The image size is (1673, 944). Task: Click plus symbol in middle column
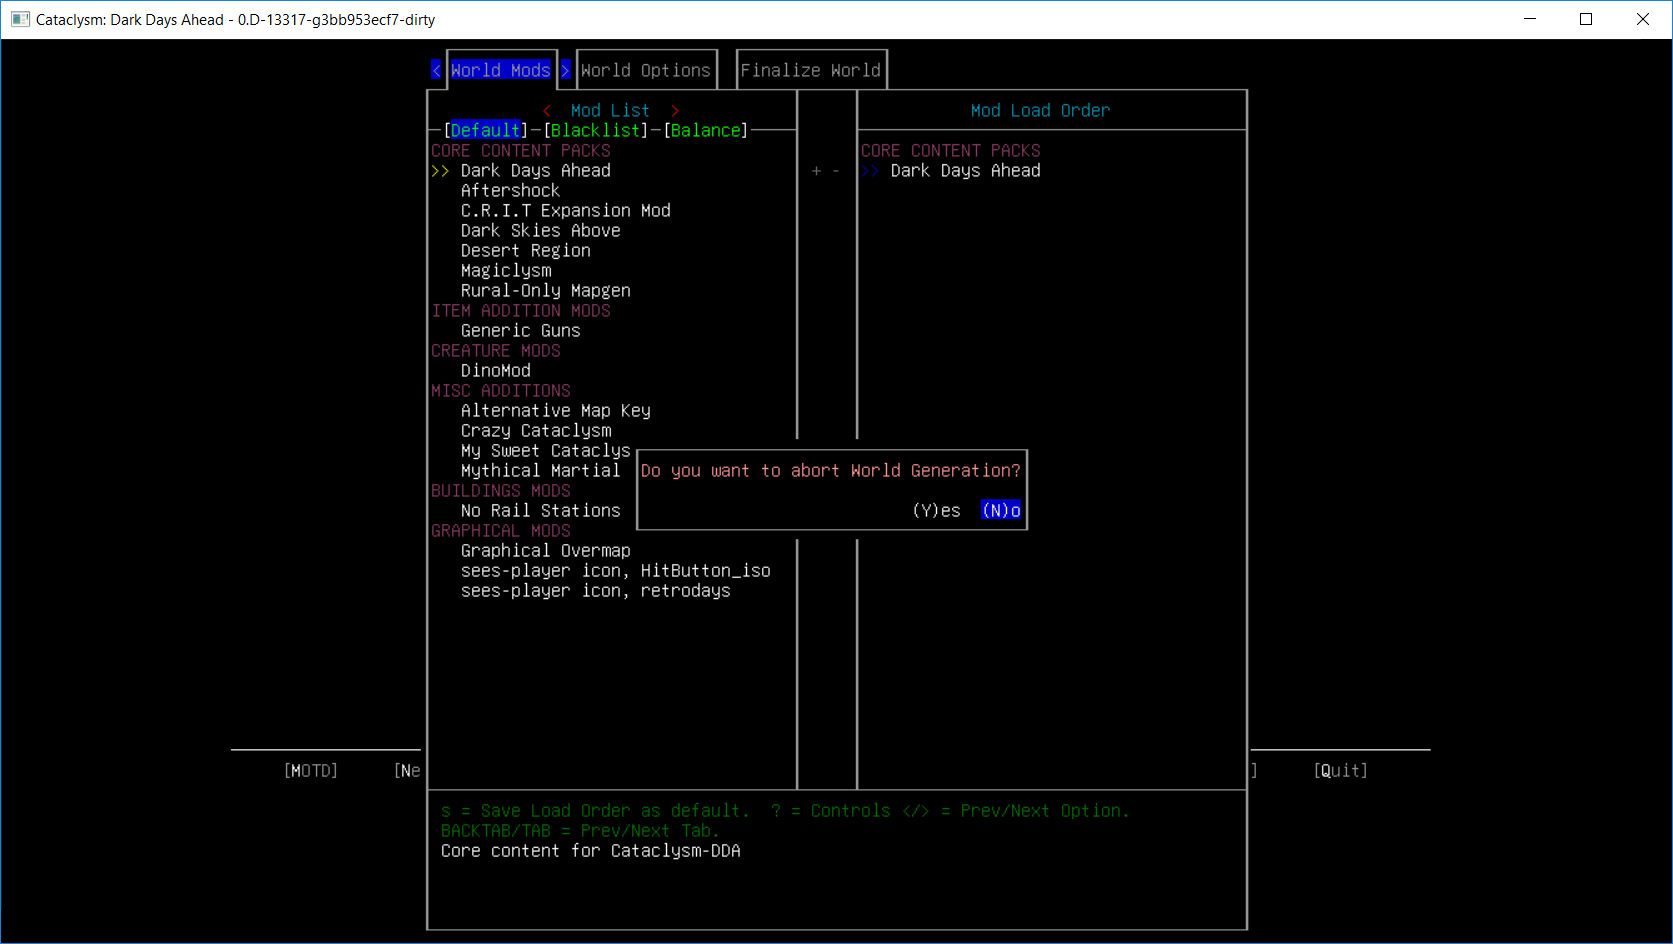coord(816,171)
